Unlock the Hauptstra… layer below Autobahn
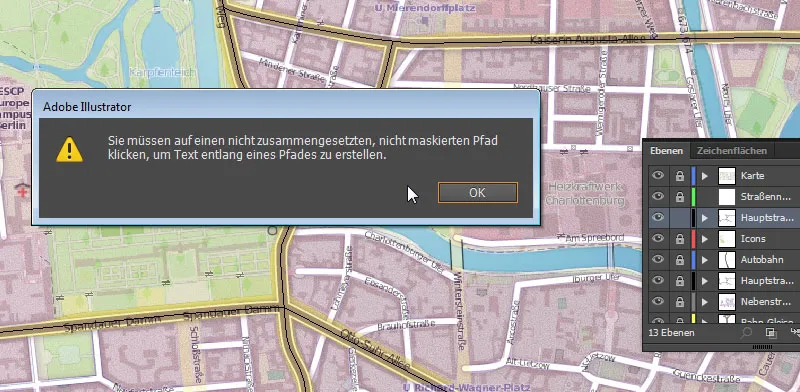 (680, 281)
